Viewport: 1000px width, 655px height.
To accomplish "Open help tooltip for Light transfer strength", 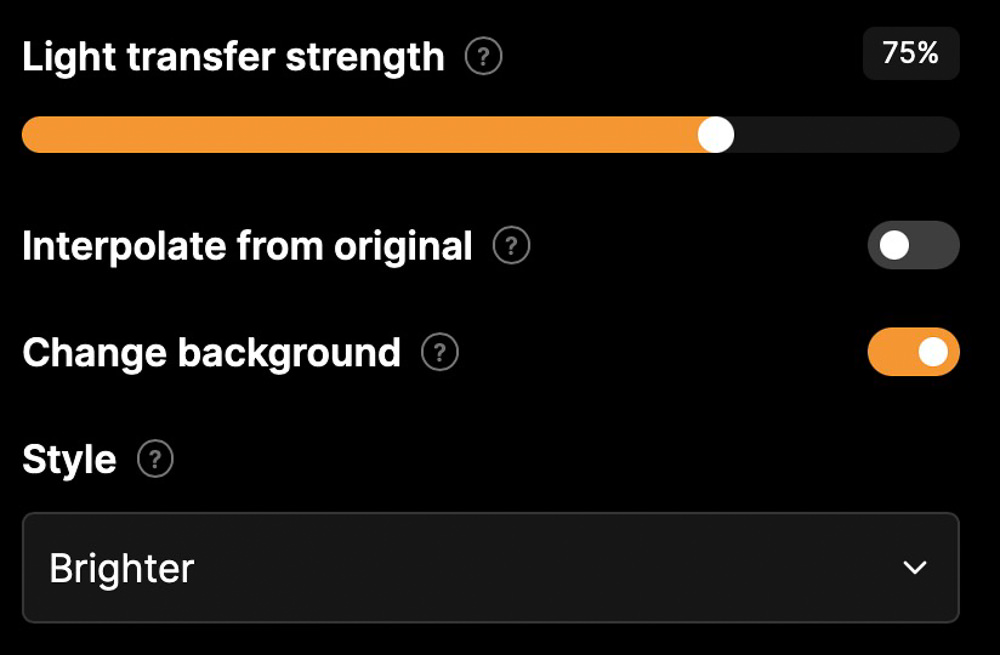I will (483, 56).
